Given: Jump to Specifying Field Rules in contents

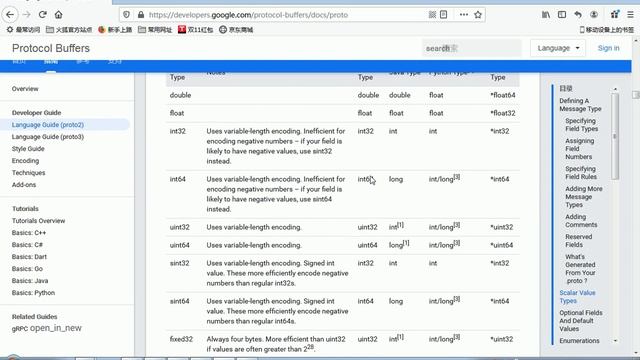Looking at the screenshot, I should coord(581,173).
